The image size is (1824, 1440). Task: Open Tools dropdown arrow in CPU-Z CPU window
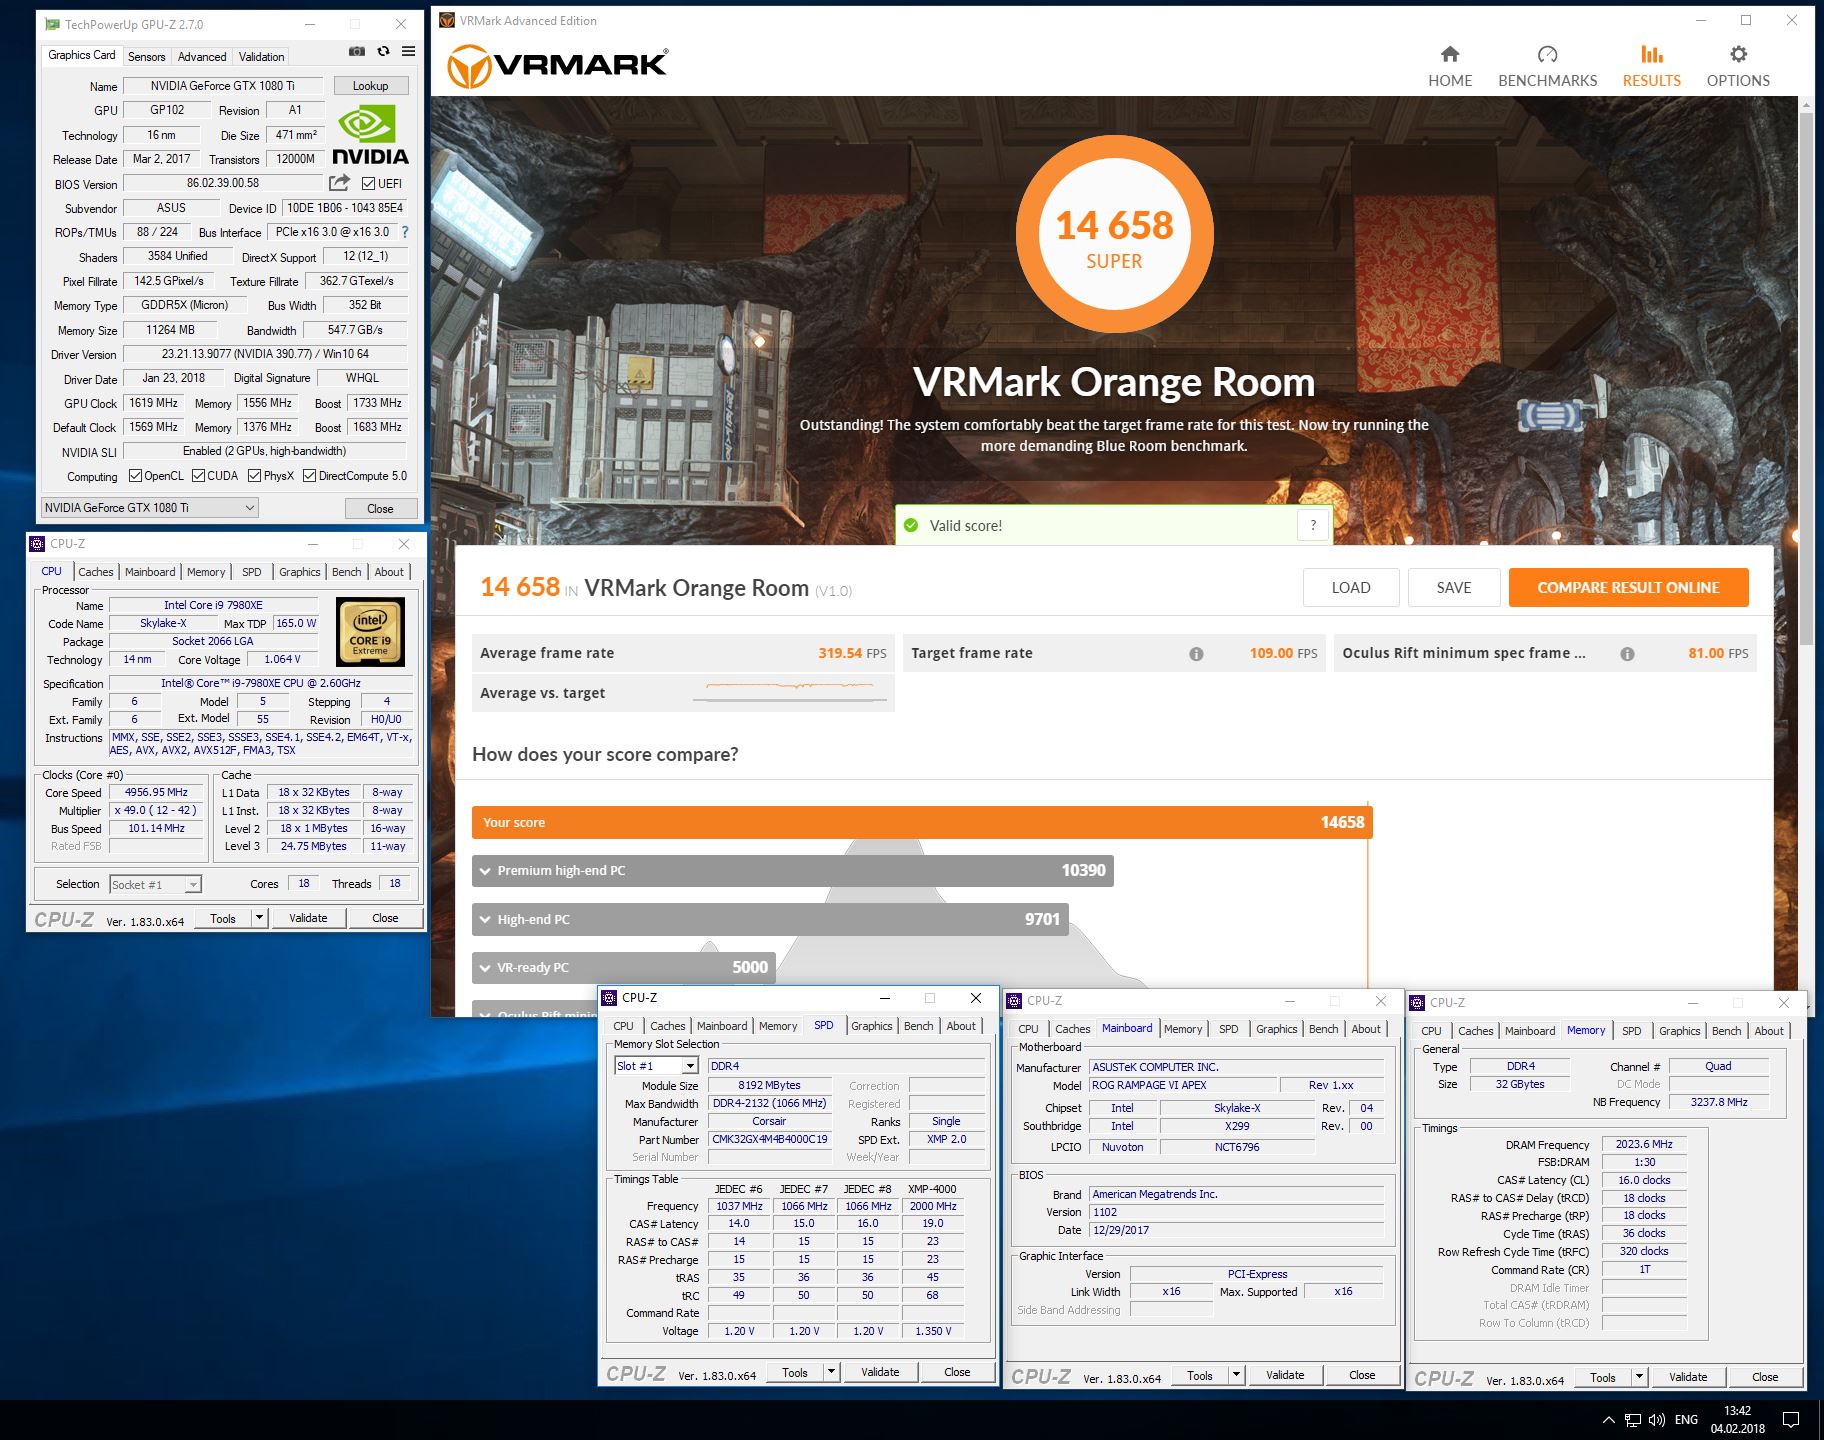[259, 918]
